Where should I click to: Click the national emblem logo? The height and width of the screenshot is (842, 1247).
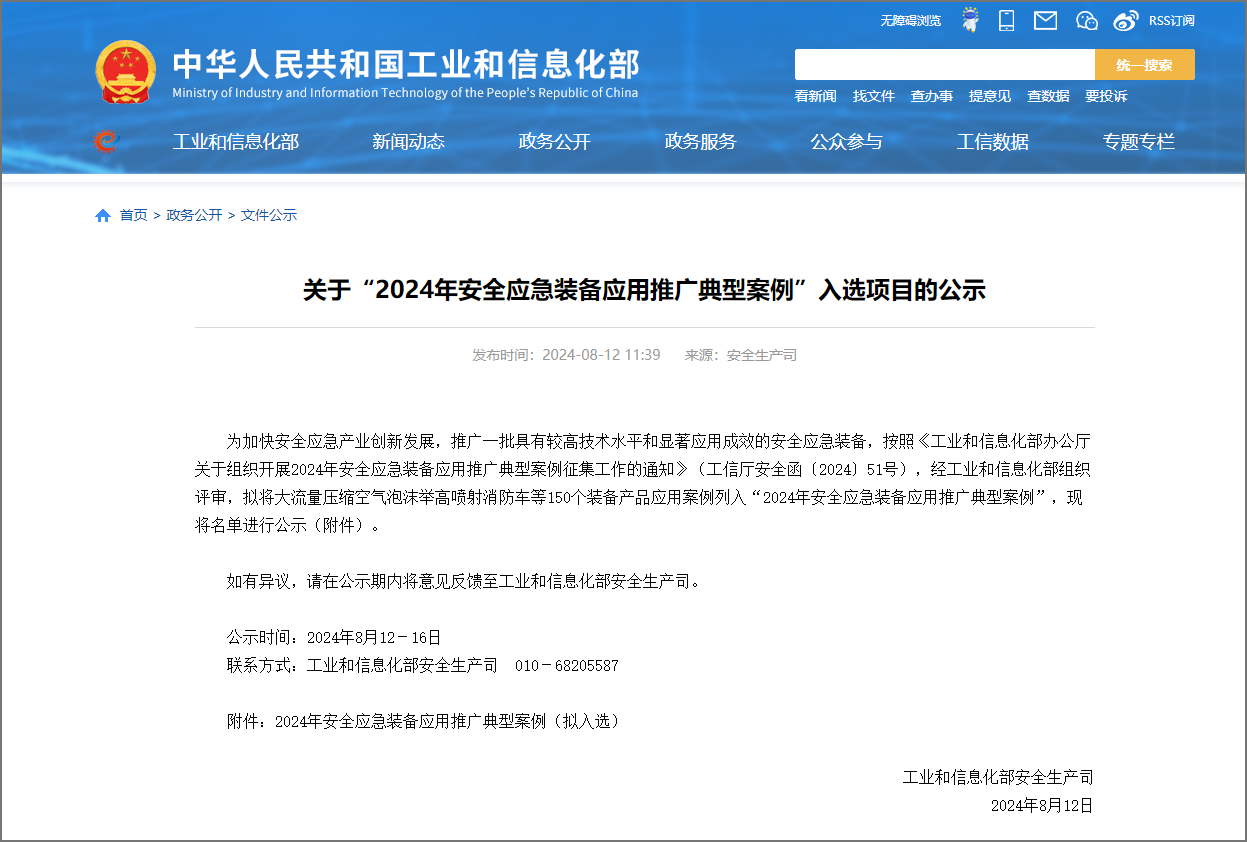[x=125, y=72]
